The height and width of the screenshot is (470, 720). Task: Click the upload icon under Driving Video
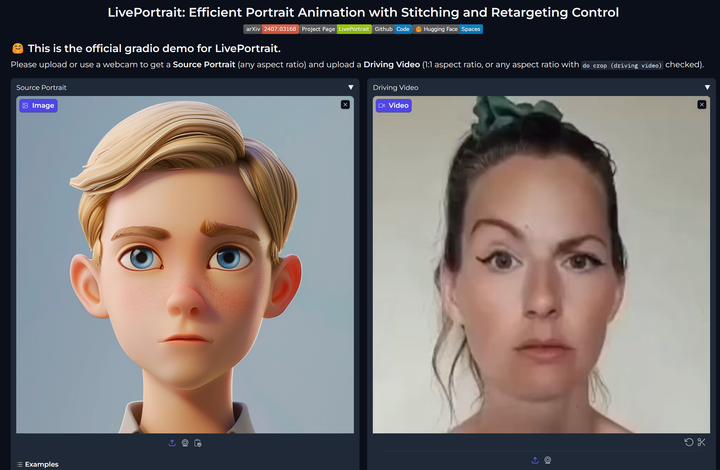click(x=535, y=460)
